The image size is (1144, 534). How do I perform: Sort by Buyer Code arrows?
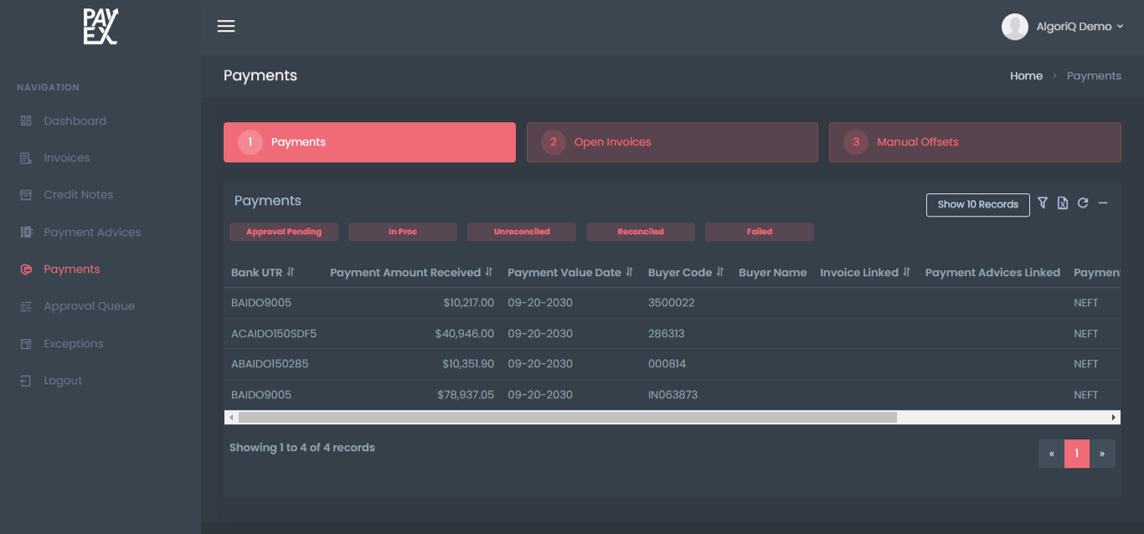719,272
